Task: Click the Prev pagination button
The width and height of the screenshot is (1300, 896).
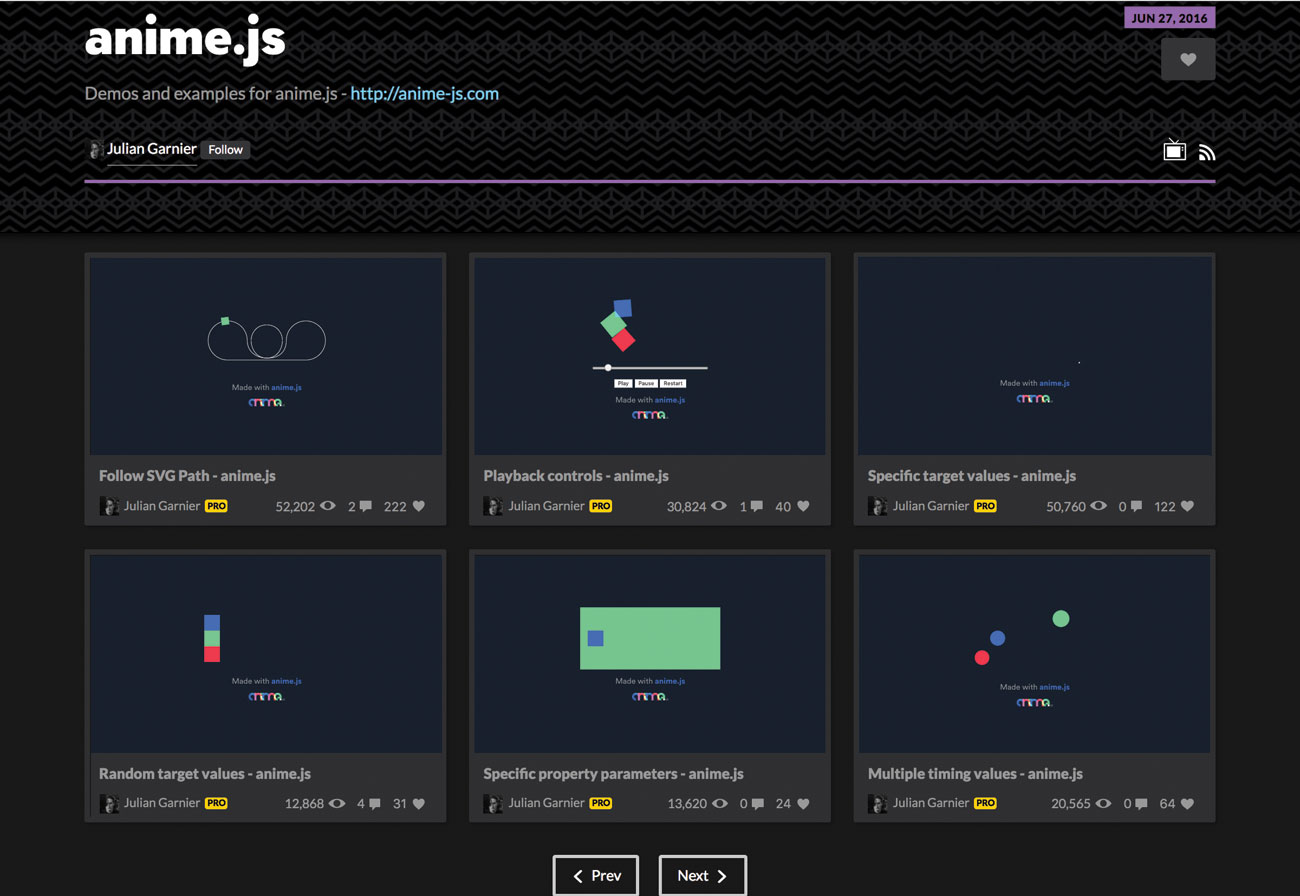Action: point(595,875)
